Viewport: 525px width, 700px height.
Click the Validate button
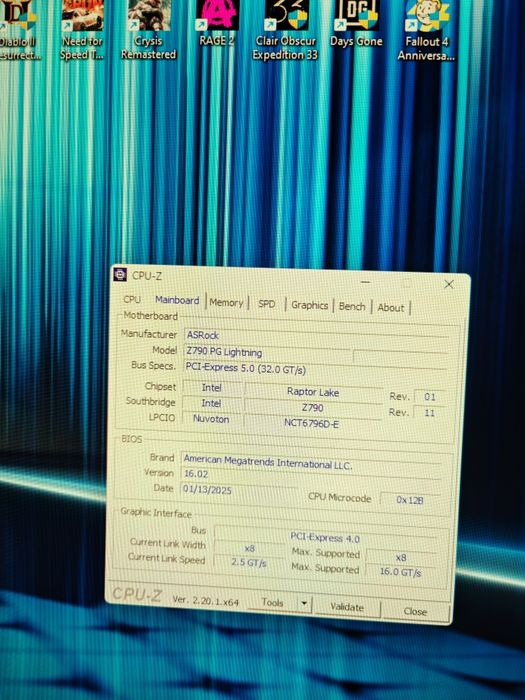coord(347,607)
